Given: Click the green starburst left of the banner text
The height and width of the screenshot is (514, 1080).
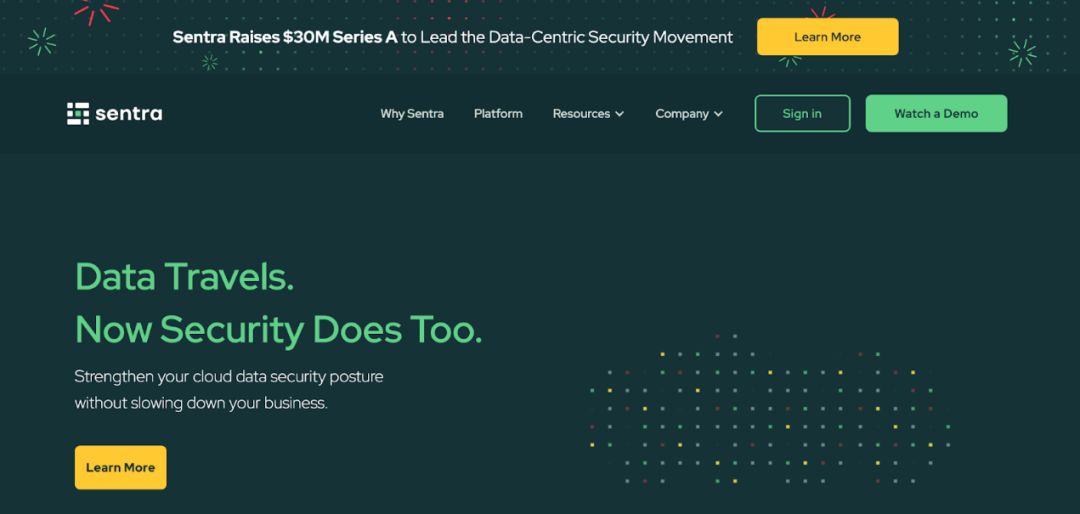Looking at the screenshot, I should tap(41, 41).
